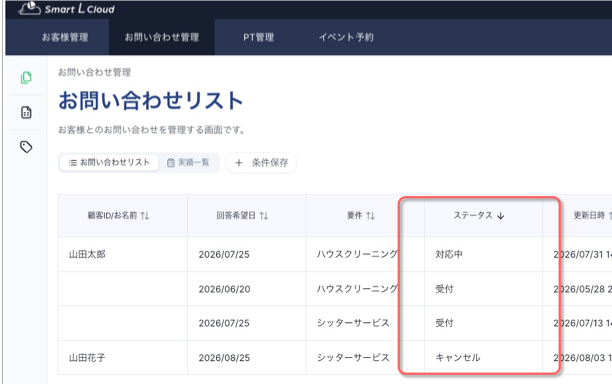Select the green copy documents sidebar icon

(x=26, y=78)
